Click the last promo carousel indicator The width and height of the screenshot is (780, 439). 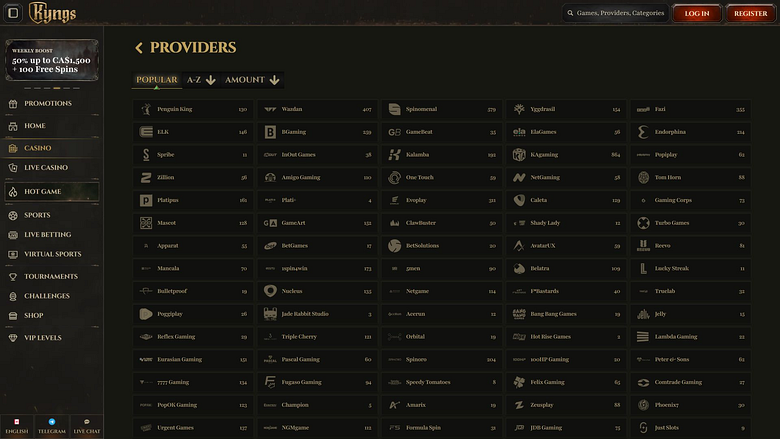point(76,88)
